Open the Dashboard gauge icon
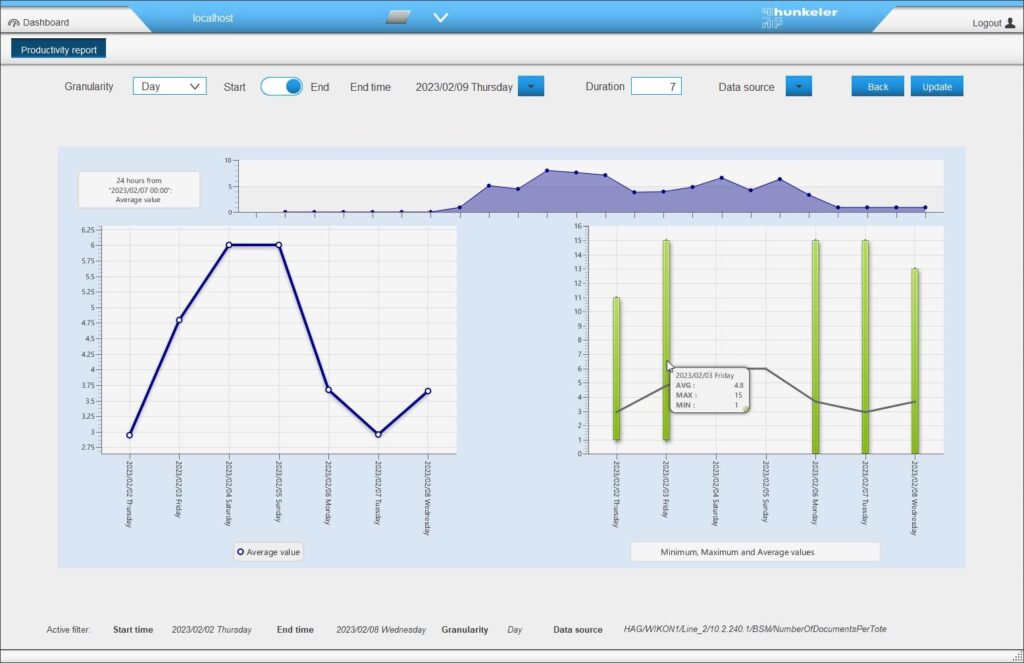The height and width of the screenshot is (663, 1024). click(13, 22)
